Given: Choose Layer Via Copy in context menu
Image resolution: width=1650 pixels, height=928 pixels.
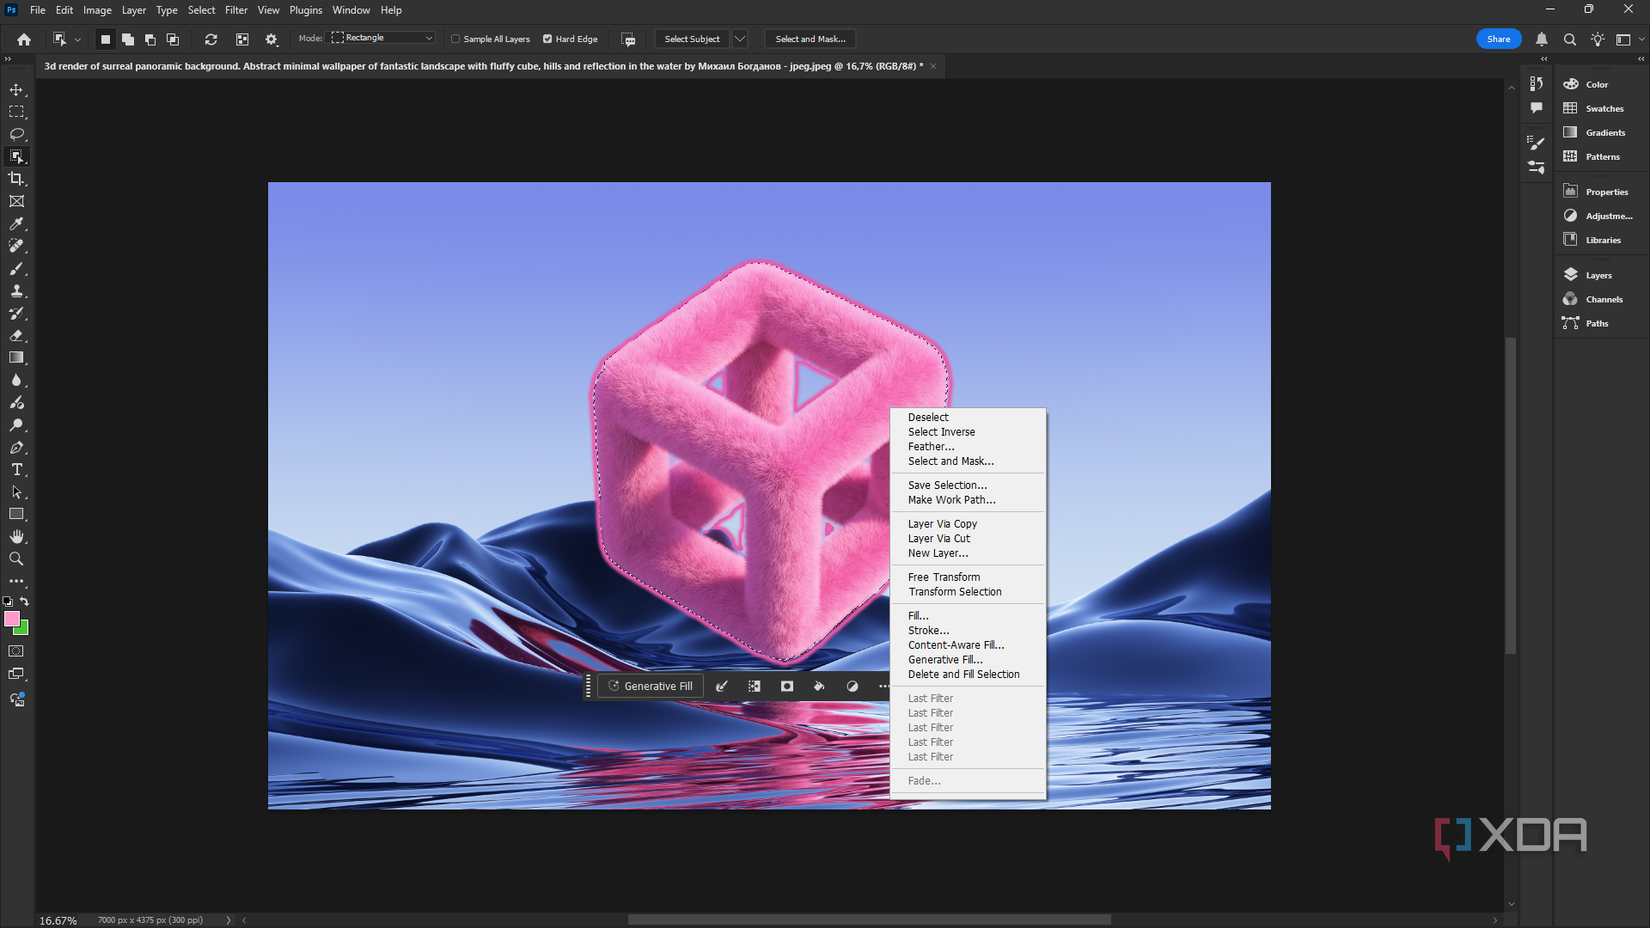Looking at the screenshot, I should [942, 524].
